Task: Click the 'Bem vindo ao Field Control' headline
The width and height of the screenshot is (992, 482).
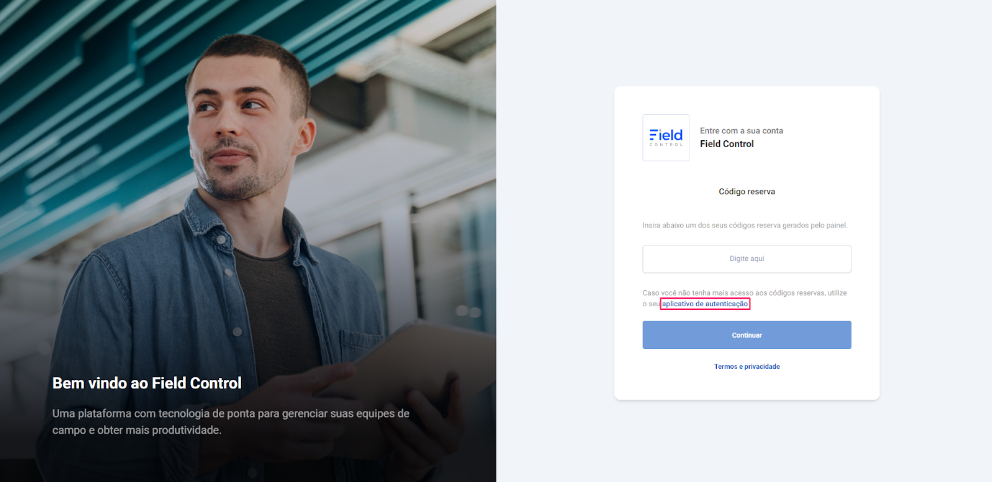Action: coord(147,383)
